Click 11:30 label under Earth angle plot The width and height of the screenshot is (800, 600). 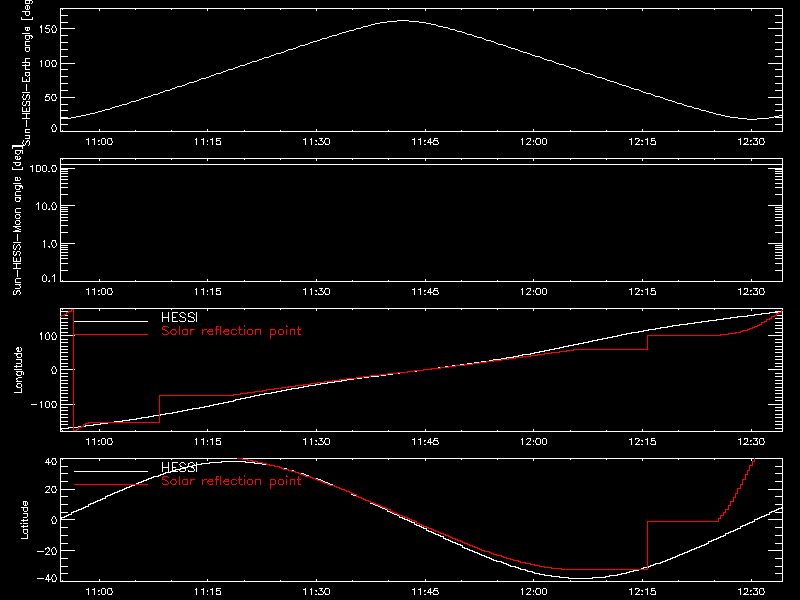point(316,142)
